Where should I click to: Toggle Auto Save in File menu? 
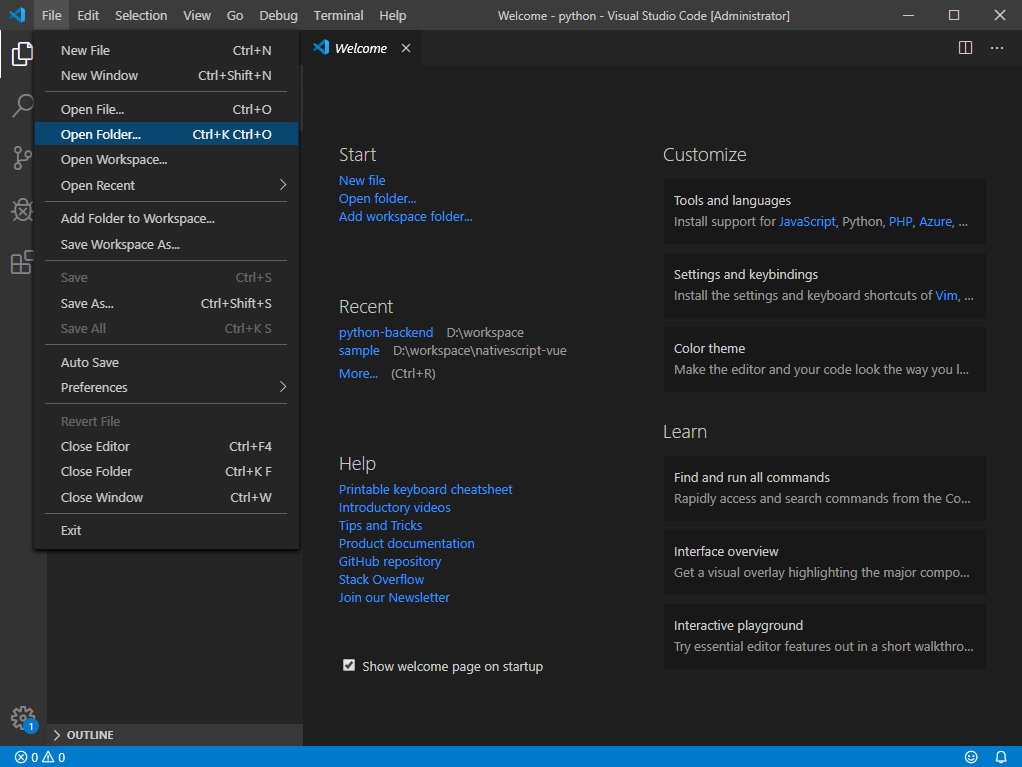pyautogui.click(x=166, y=362)
